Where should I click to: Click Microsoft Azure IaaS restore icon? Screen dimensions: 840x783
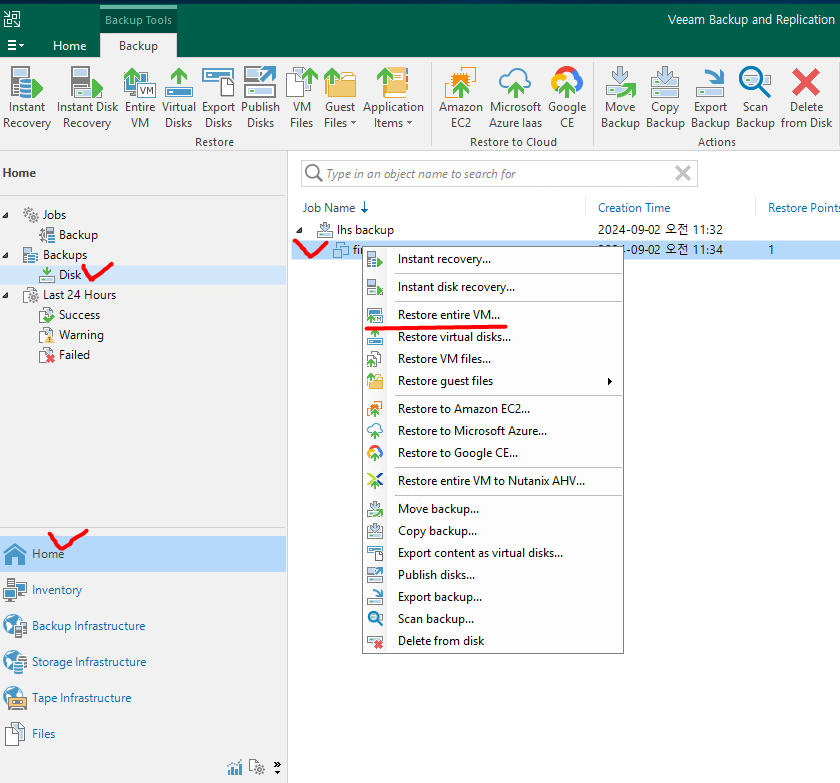(x=515, y=98)
